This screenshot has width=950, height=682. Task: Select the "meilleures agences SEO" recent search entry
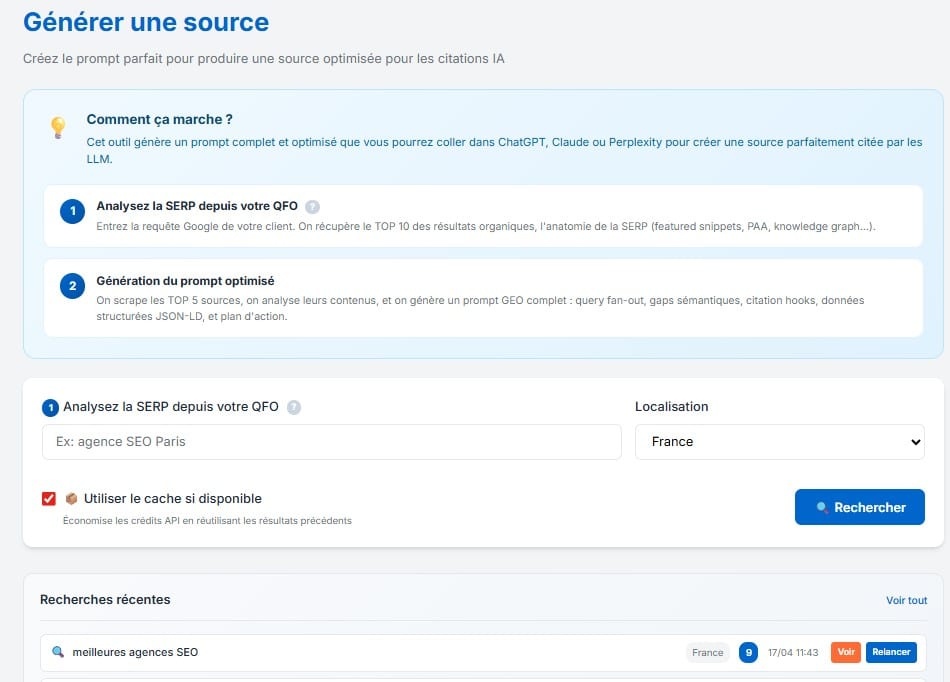135,652
